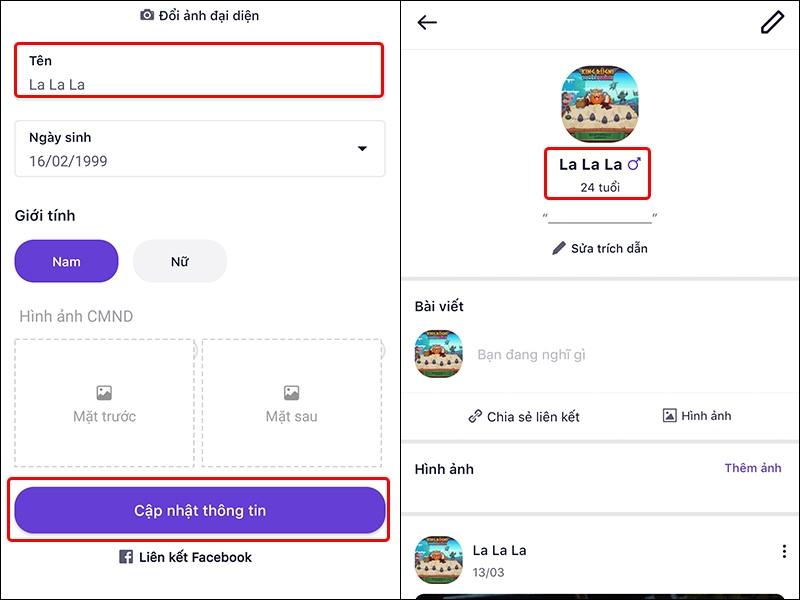800x600 pixels.
Task: Tap the picture icon beside Hình ảnh
Action: point(670,416)
